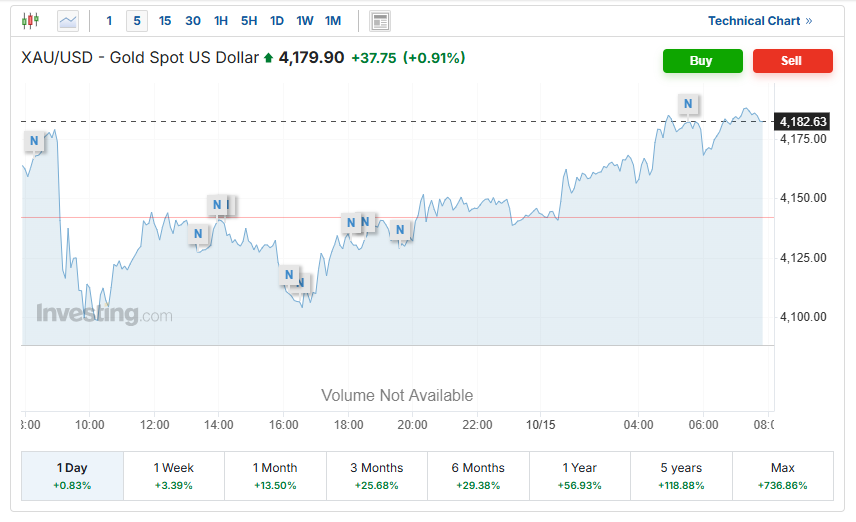856x522 pixels.
Task: Select the Max time range tab
Action: (x=783, y=475)
